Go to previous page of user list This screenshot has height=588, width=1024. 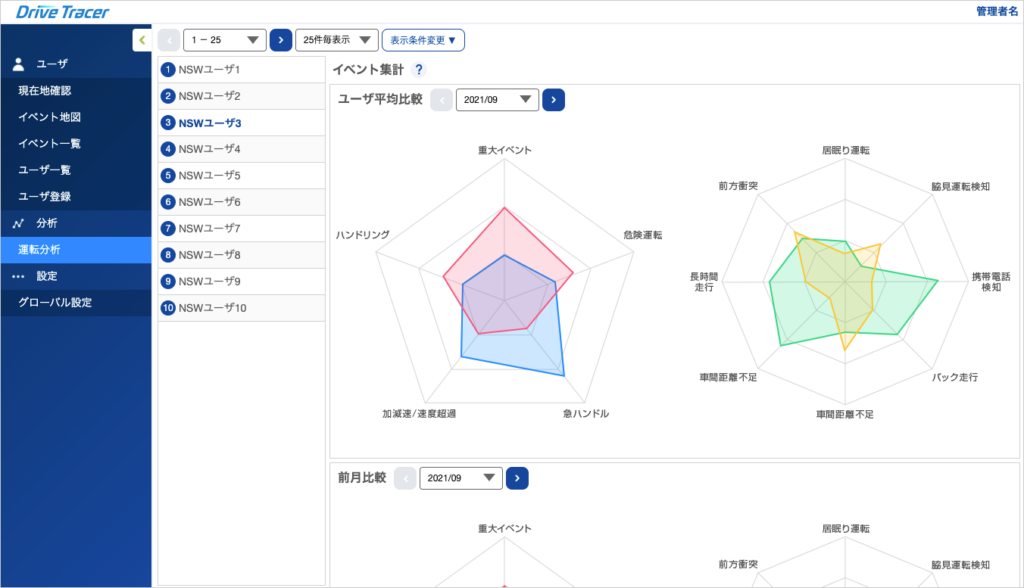(x=168, y=40)
